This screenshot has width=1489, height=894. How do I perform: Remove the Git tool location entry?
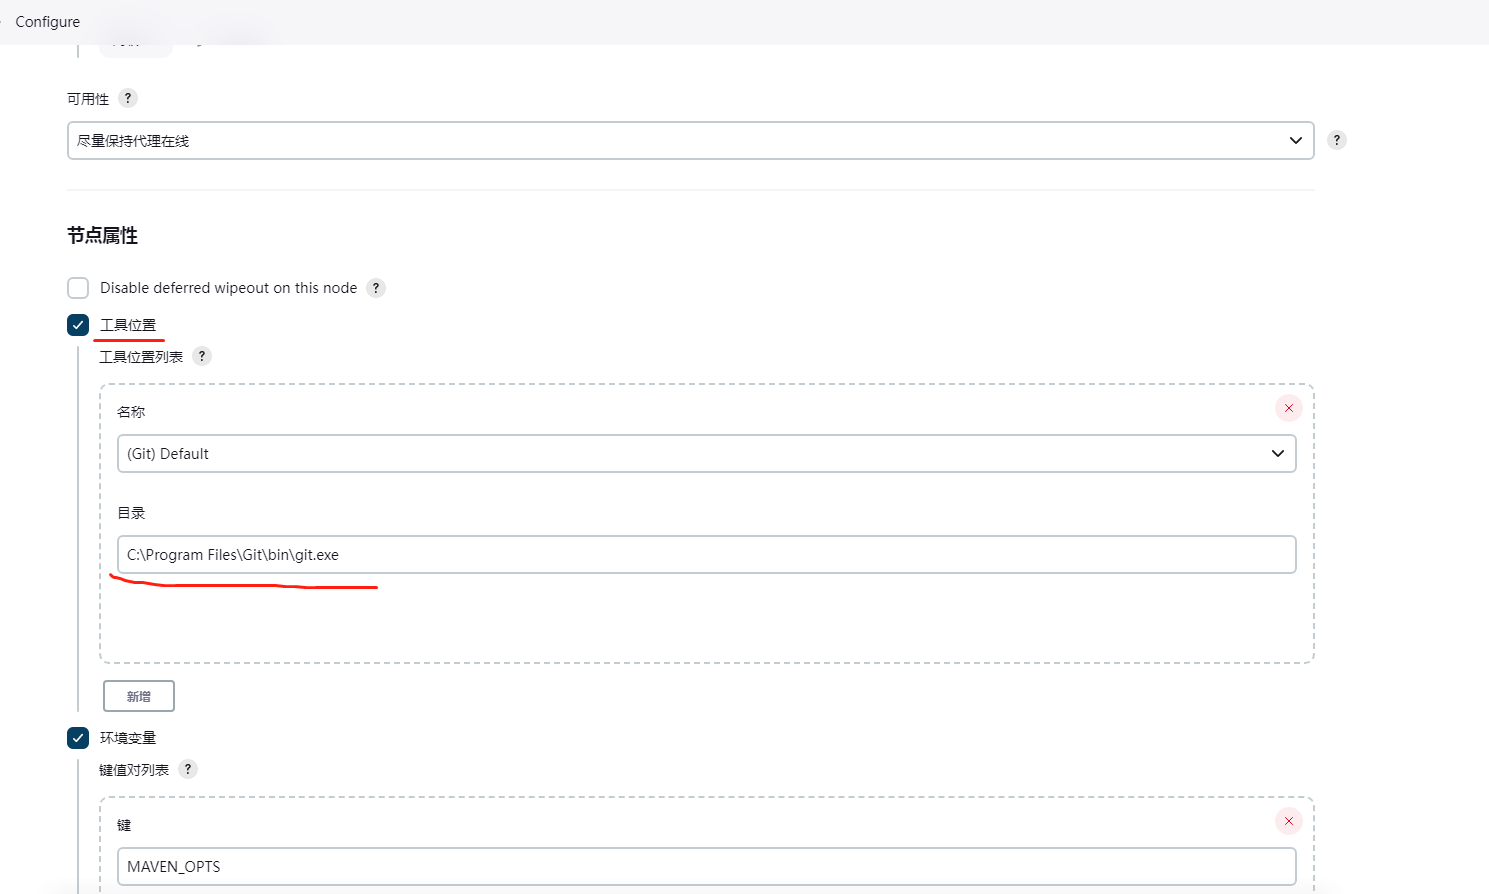[1288, 408]
